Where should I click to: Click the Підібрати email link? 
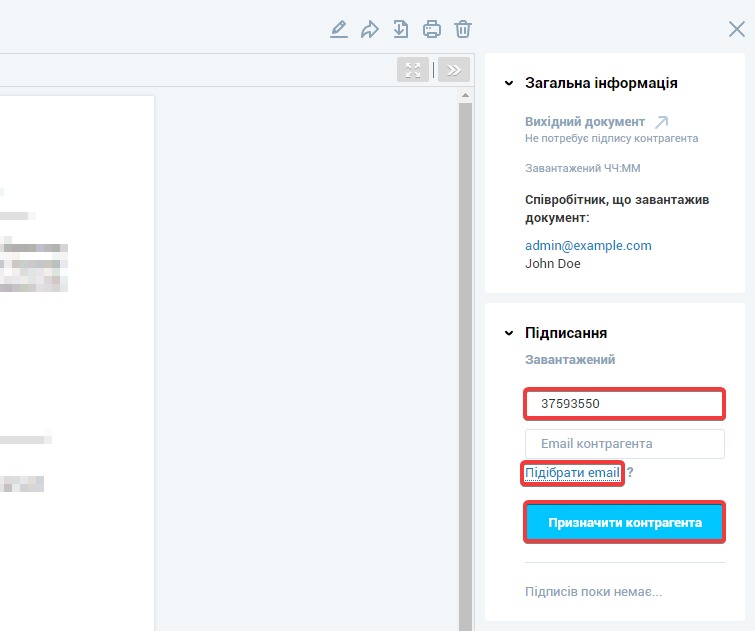[573, 472]
